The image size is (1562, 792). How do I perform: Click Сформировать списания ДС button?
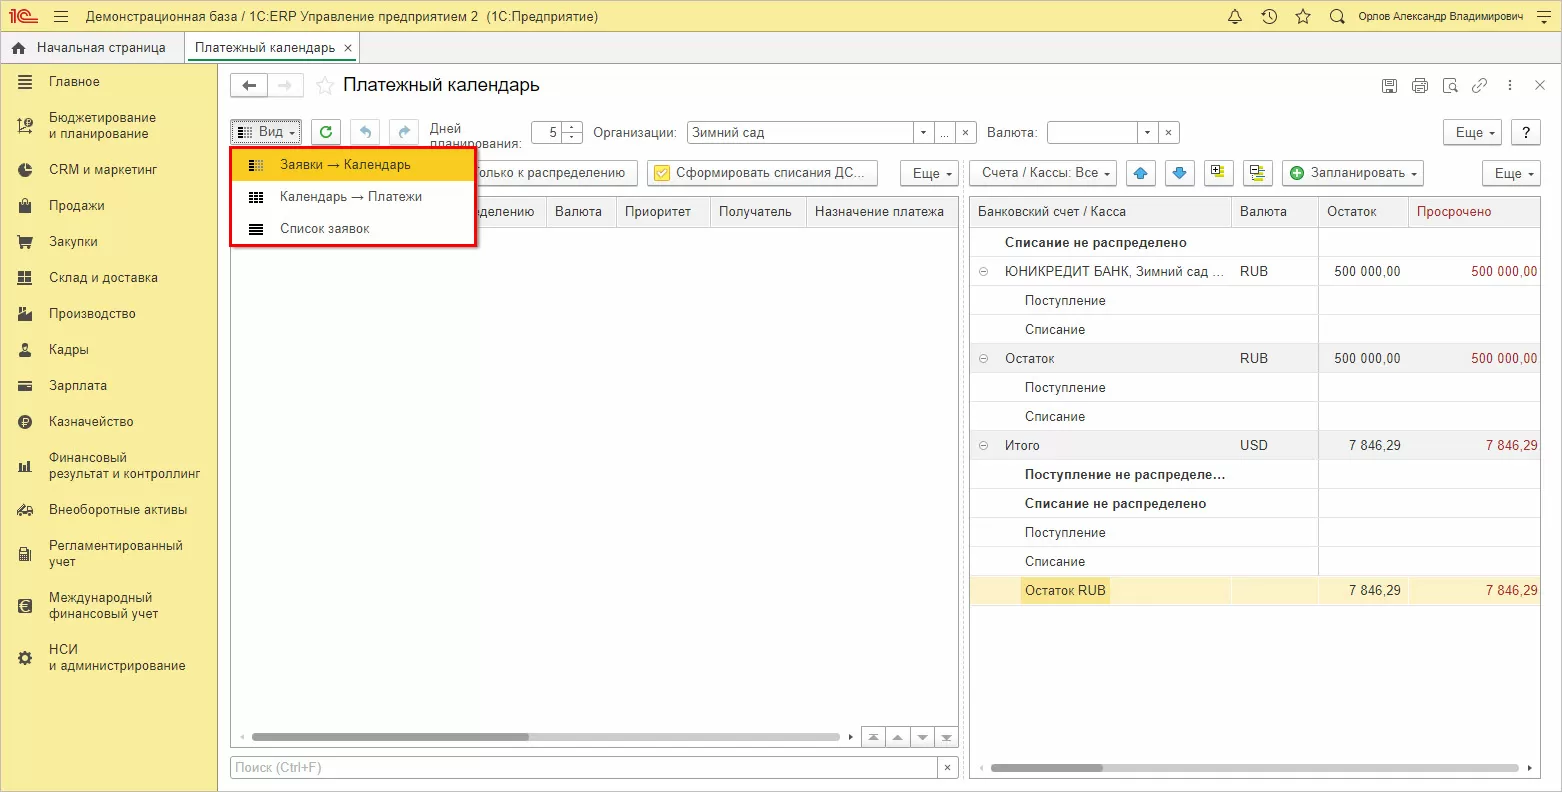[x=762, y=173]
